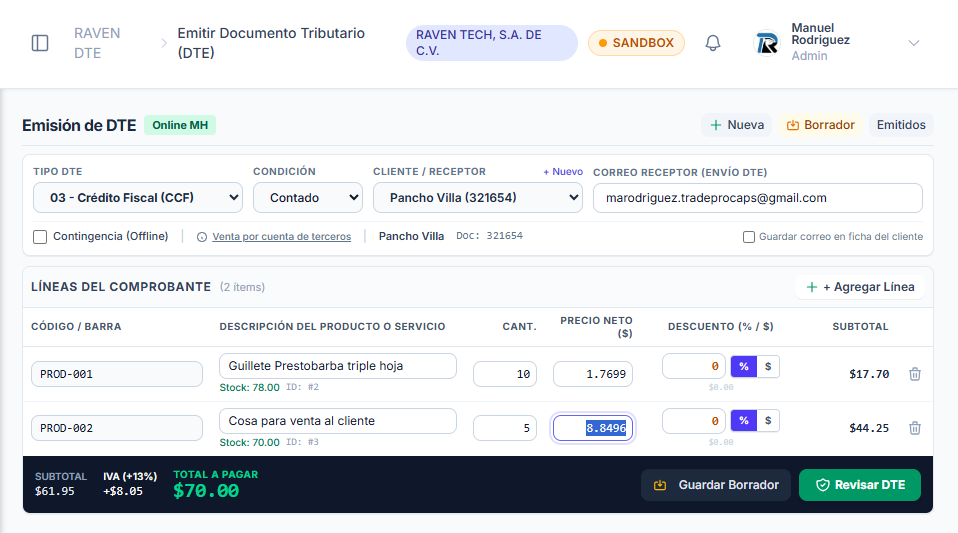Click the total a pagar $70.00

206,491
